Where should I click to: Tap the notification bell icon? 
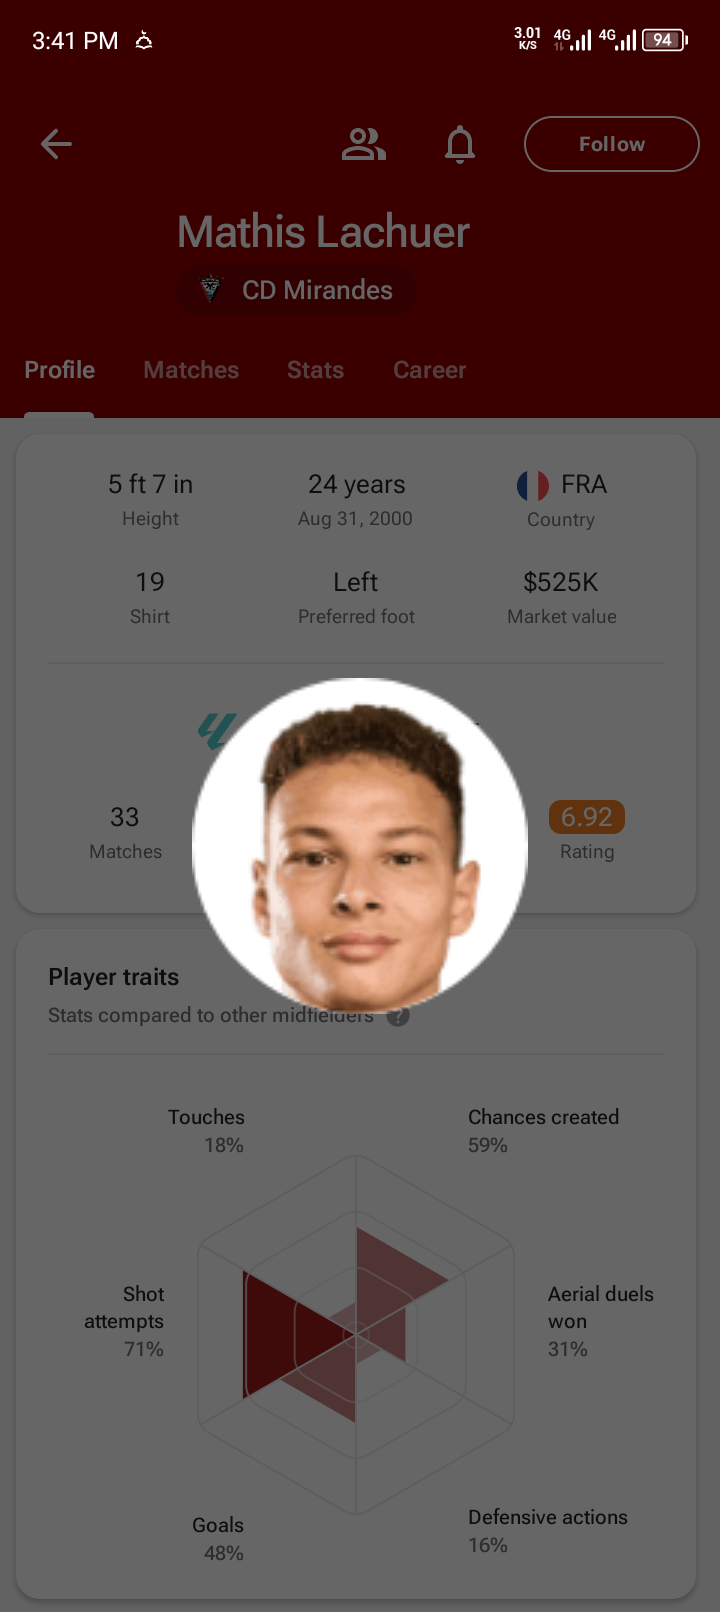(460, 144)
